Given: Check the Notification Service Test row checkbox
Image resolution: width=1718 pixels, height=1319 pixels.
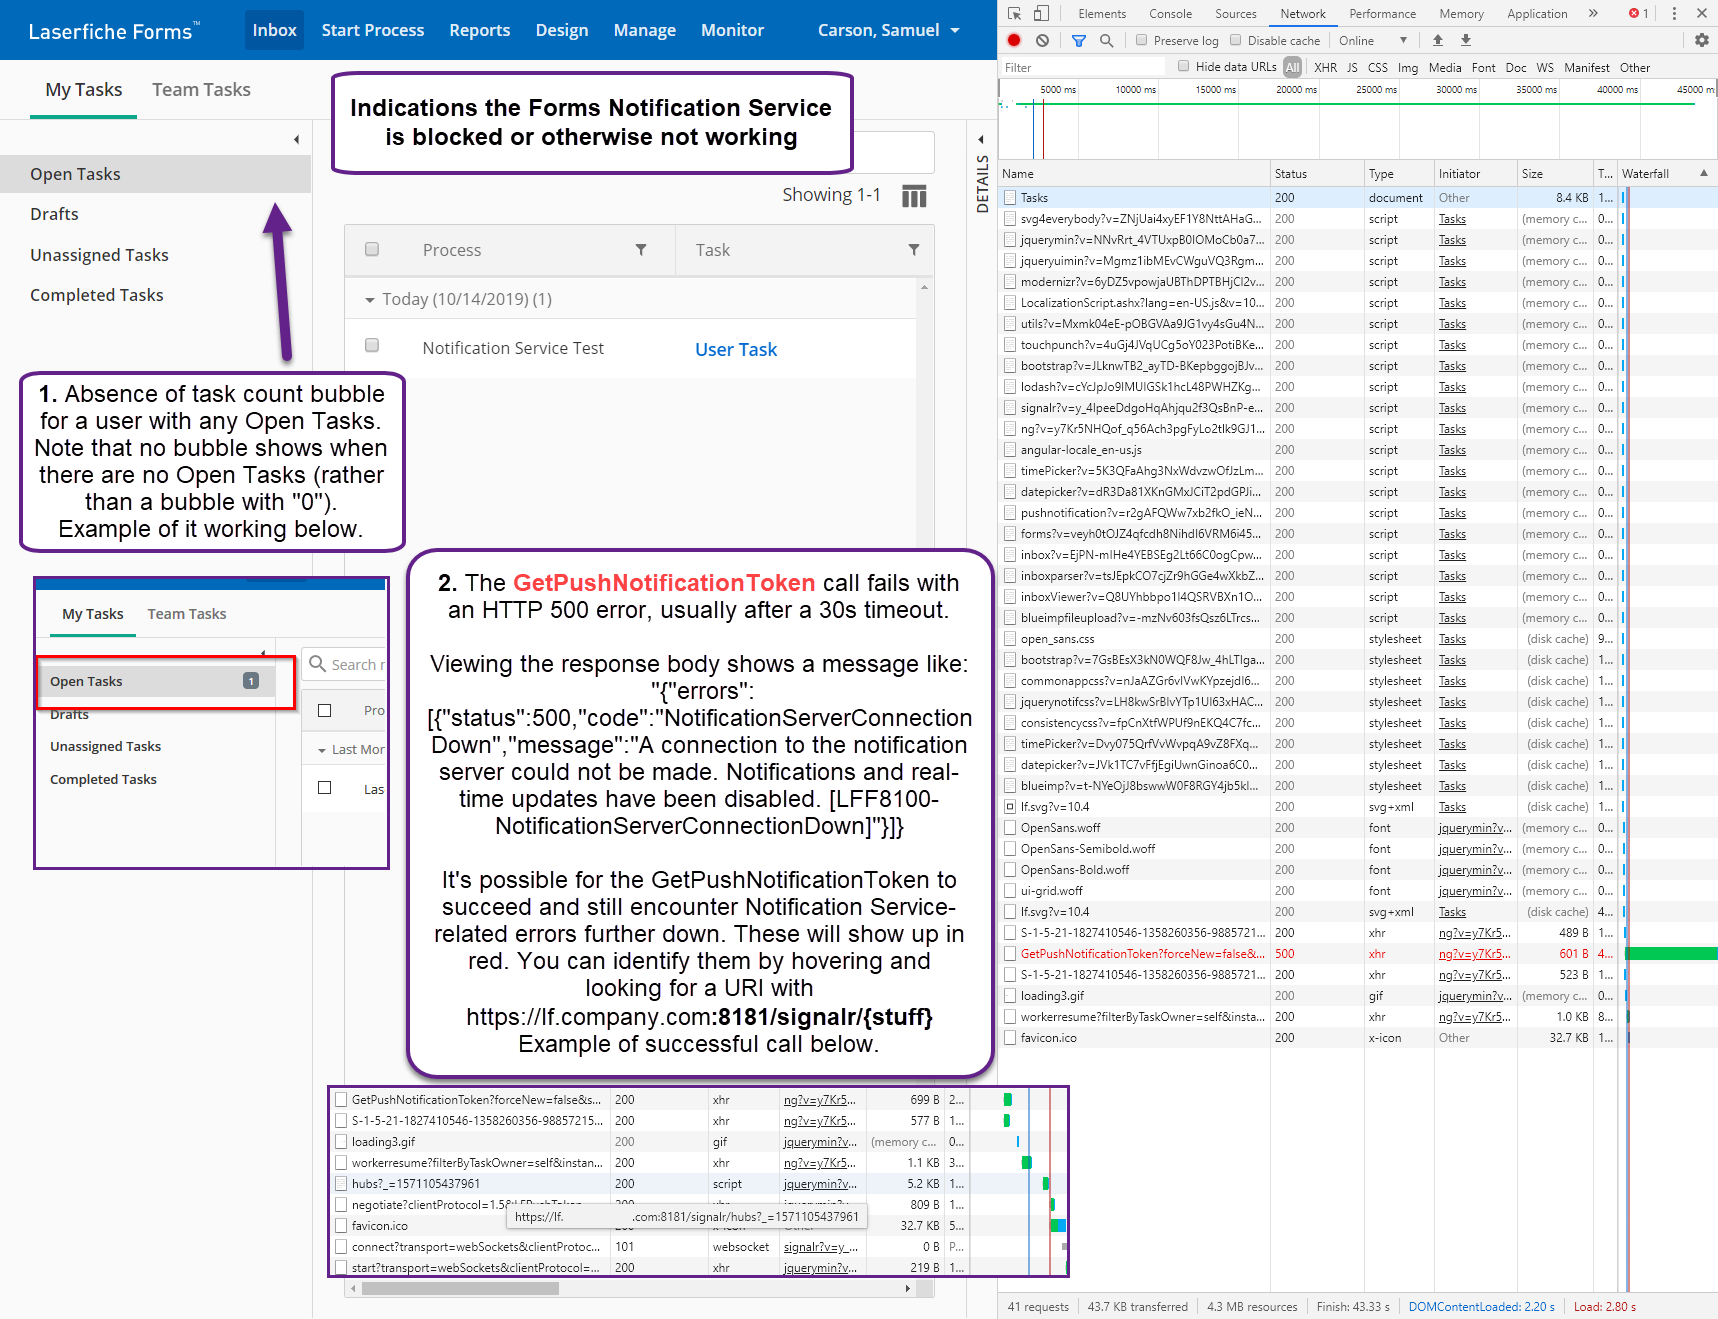Looking at the screenshot, I should click(x=372, y=346).
